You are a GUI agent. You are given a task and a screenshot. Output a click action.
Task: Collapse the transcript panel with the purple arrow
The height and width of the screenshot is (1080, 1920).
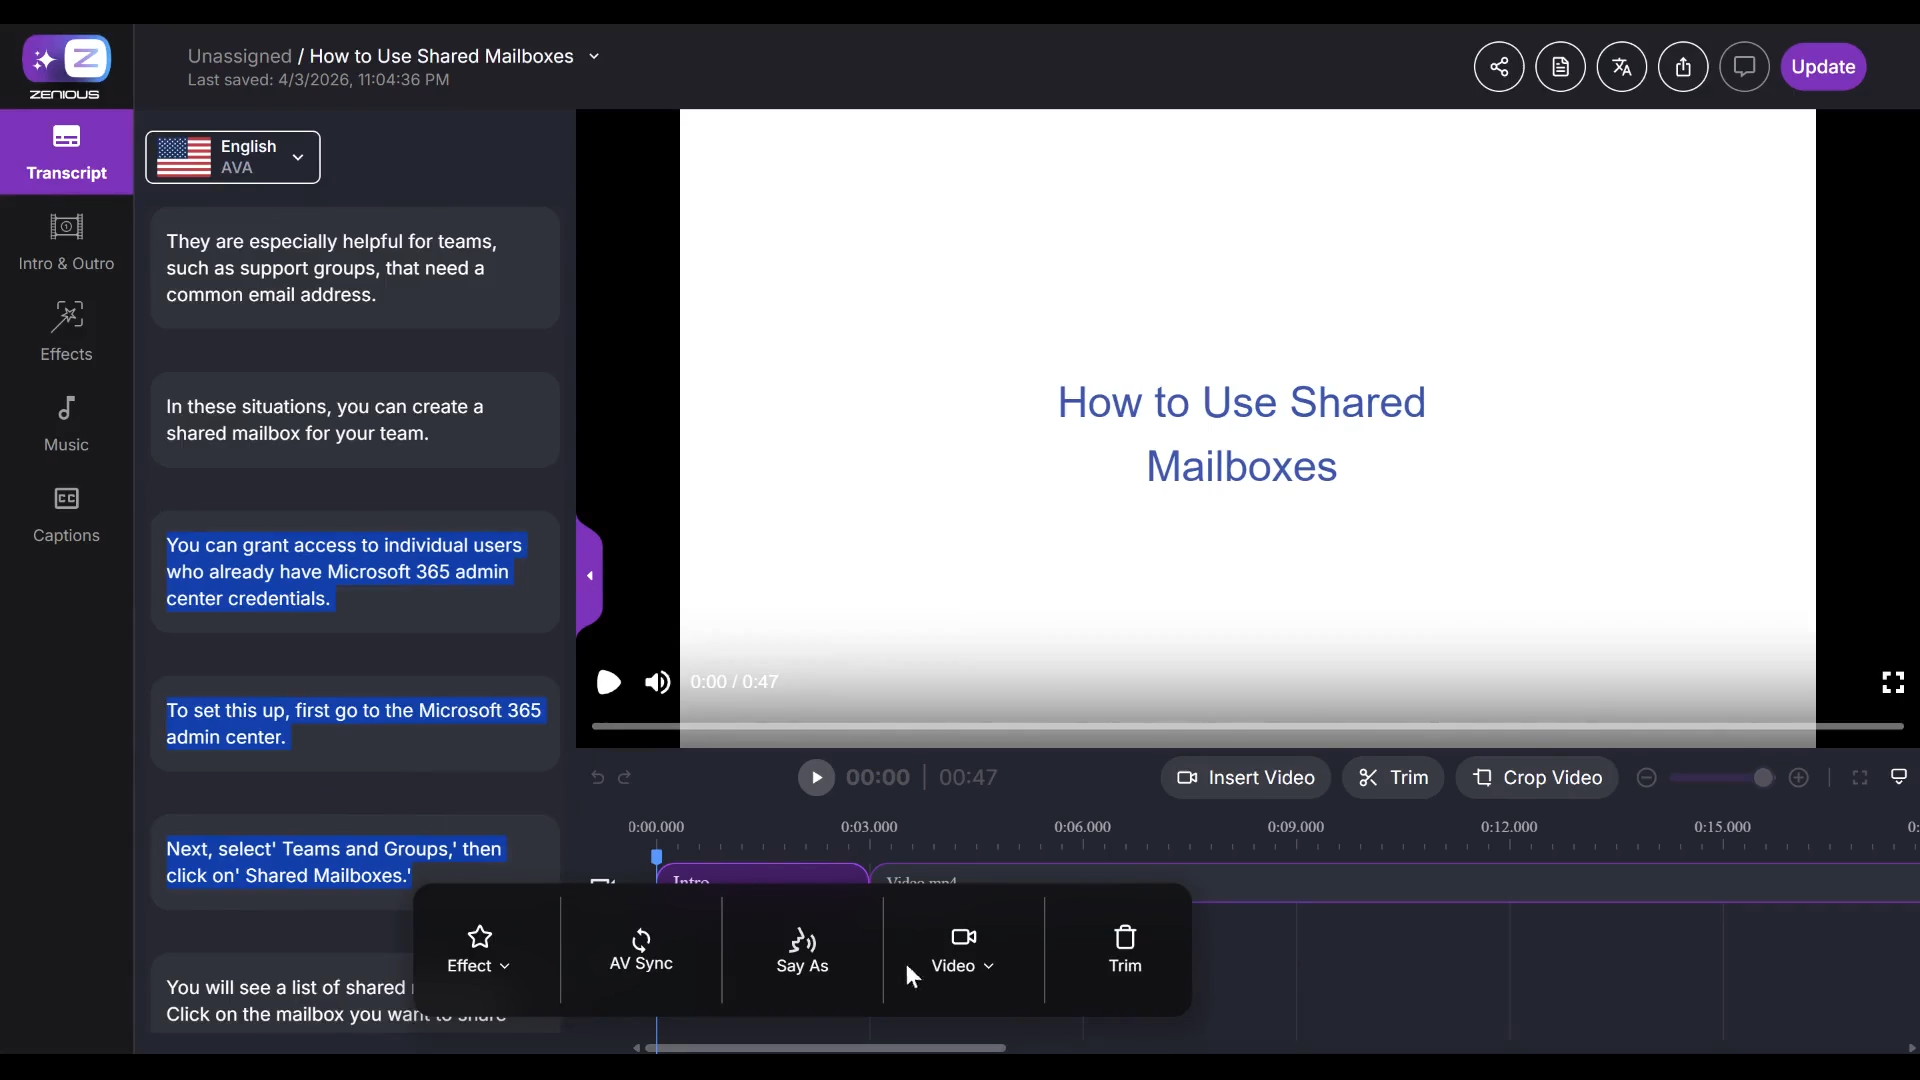590,576
